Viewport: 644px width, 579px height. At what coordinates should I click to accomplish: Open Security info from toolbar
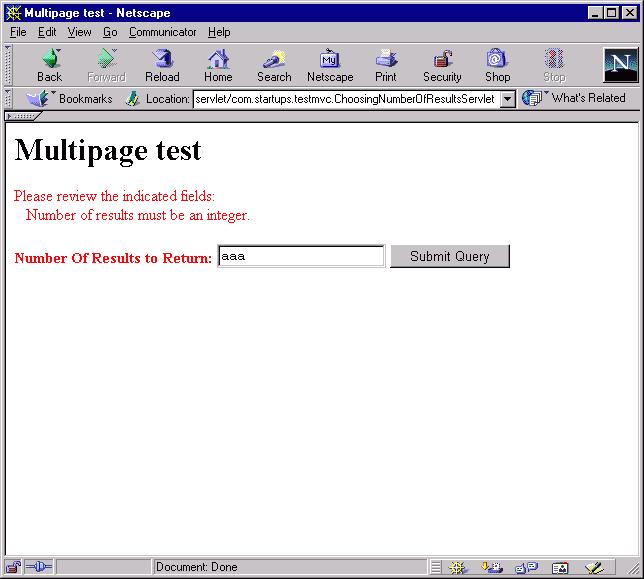coord(442,65)
